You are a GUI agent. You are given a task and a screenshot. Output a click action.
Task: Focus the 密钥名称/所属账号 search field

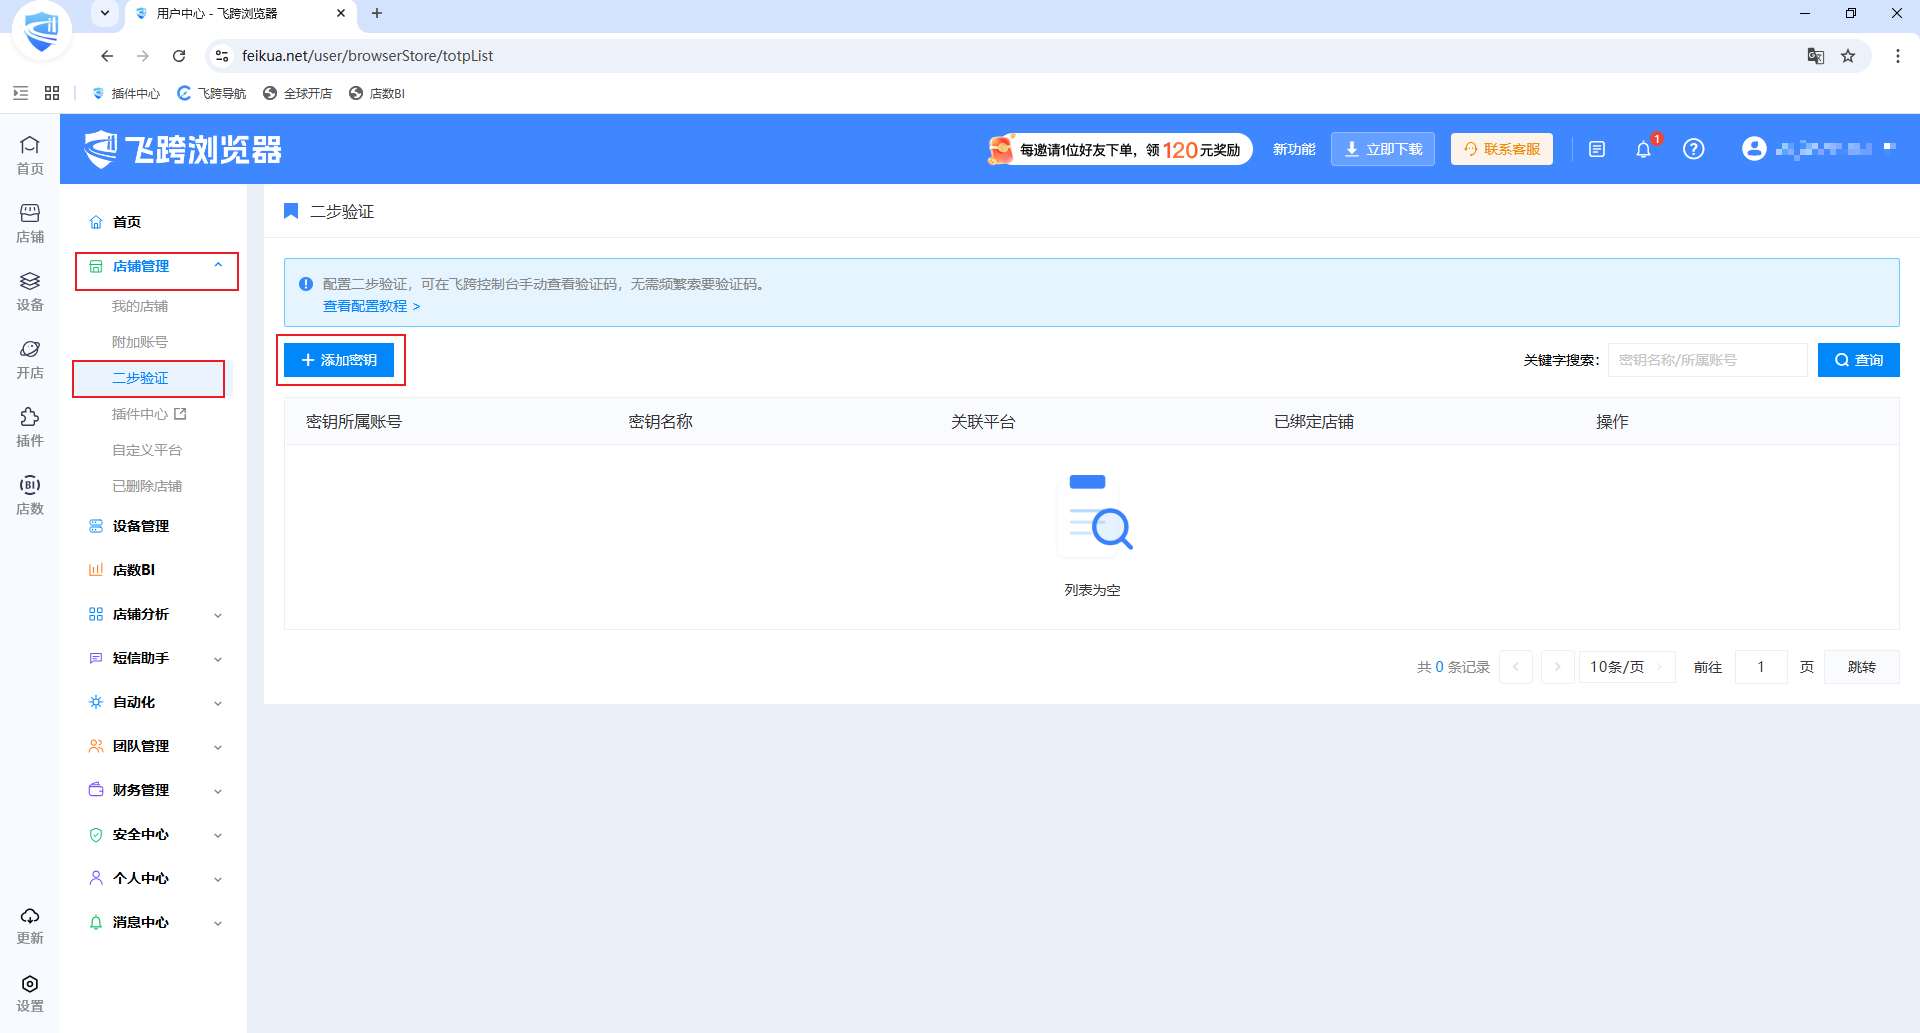[1708, 360]
